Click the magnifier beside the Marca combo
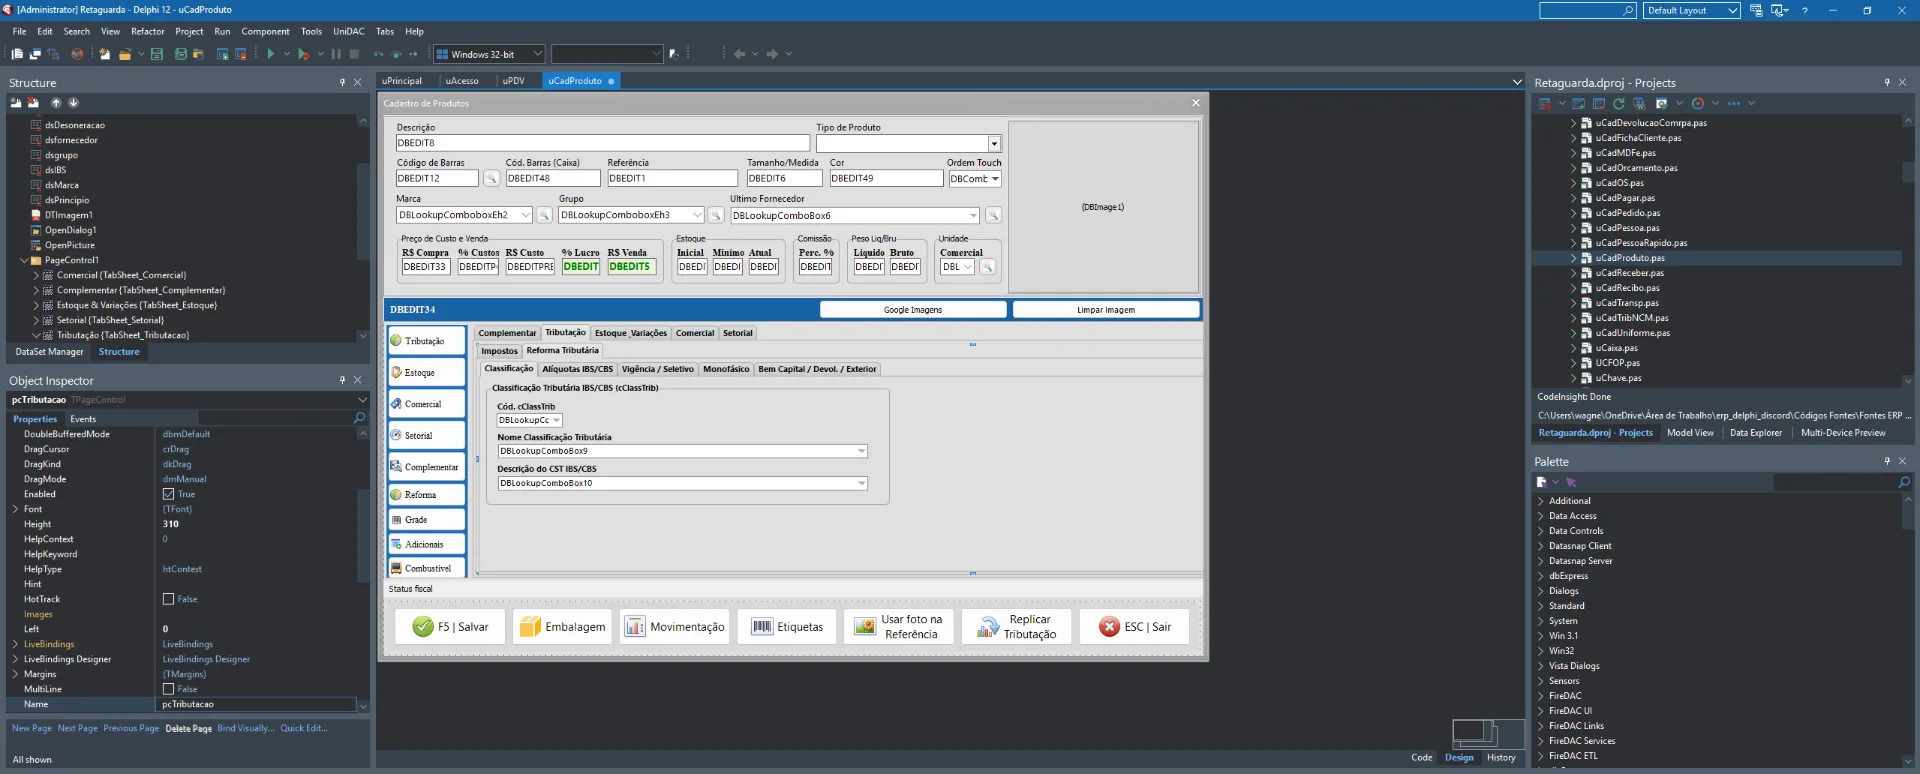This screenshot has width=1920, height=774. click(x=544, y=215)
